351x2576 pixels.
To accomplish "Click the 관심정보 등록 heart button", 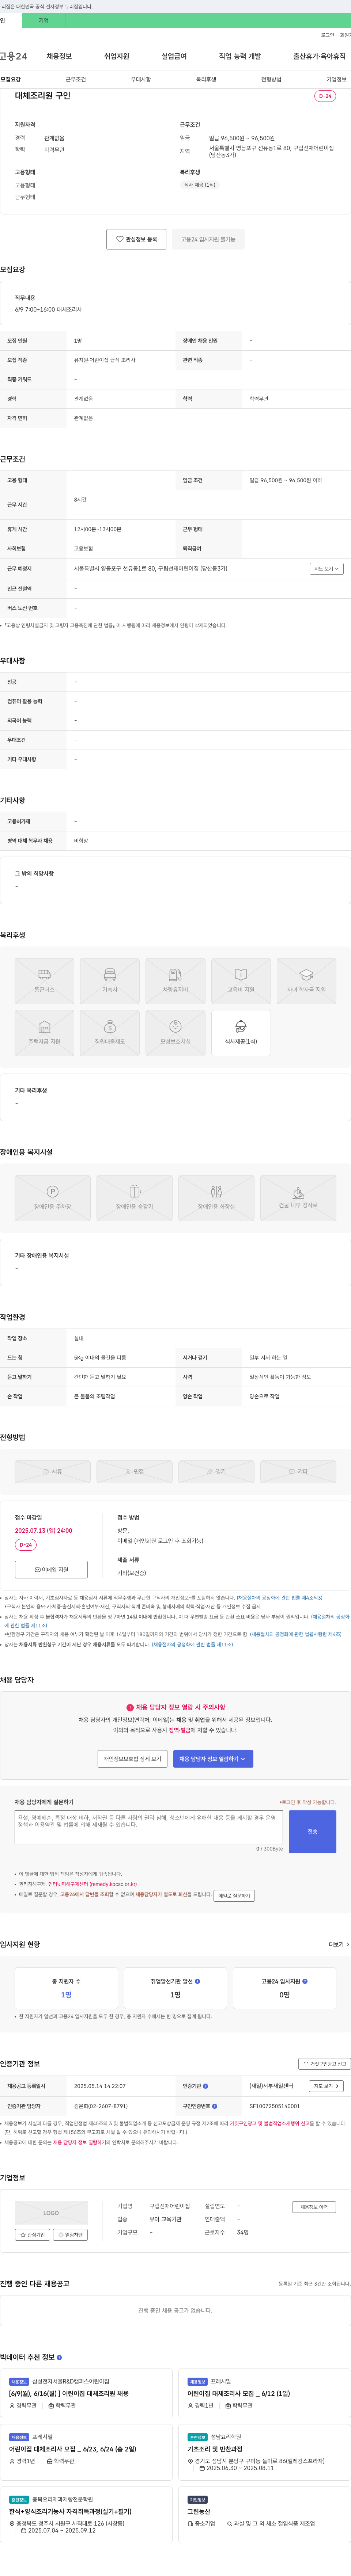I will click(136, 239).
